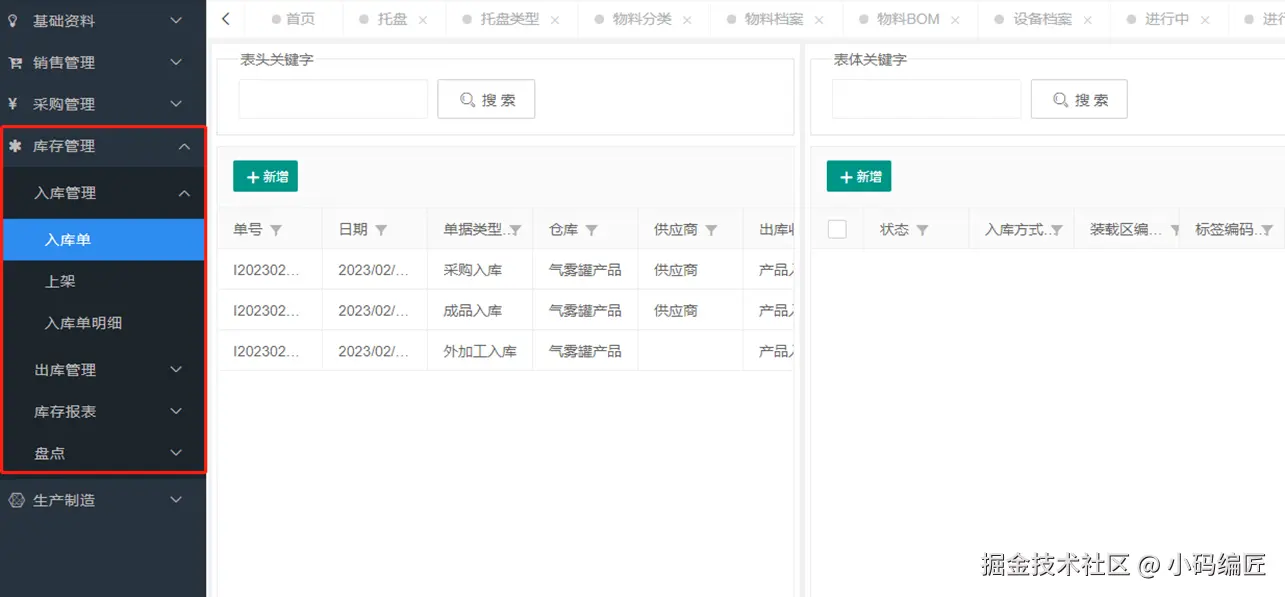The image size is (1285, 597).
Task: Click 新增 button above left table
Action: 265,176
